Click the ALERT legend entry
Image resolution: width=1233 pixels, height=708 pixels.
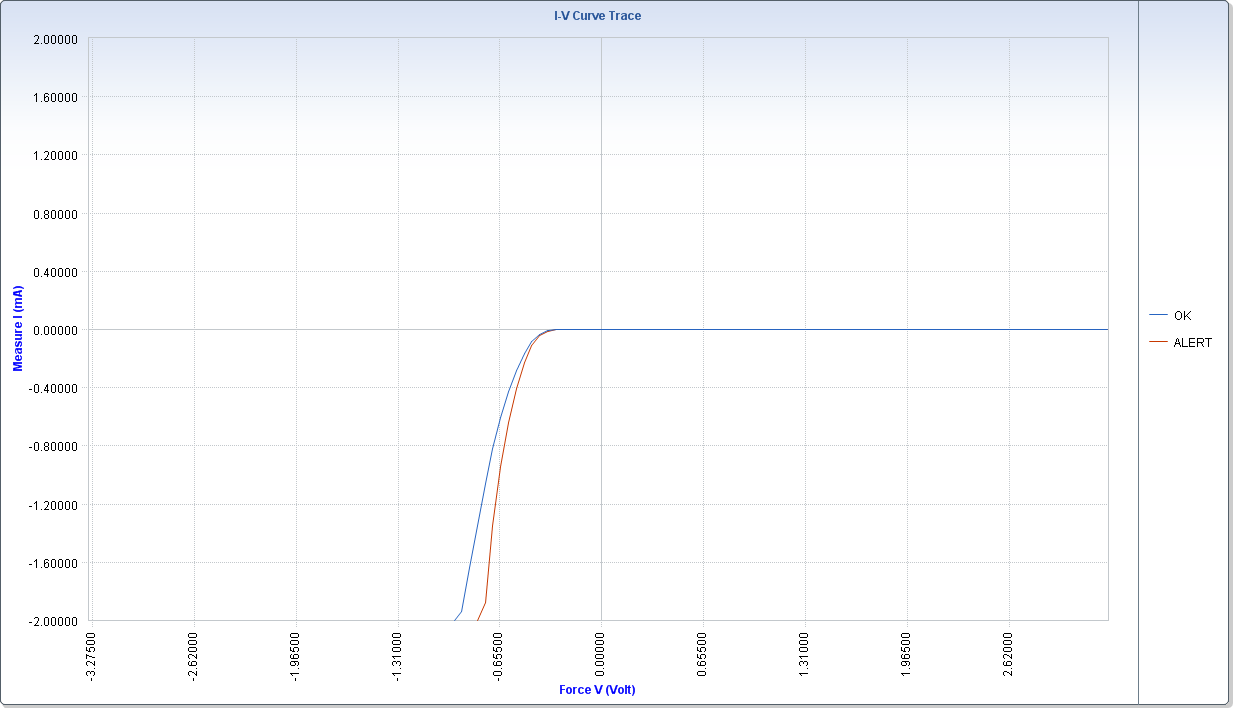pyautogui.click(x=1180, y=343)
